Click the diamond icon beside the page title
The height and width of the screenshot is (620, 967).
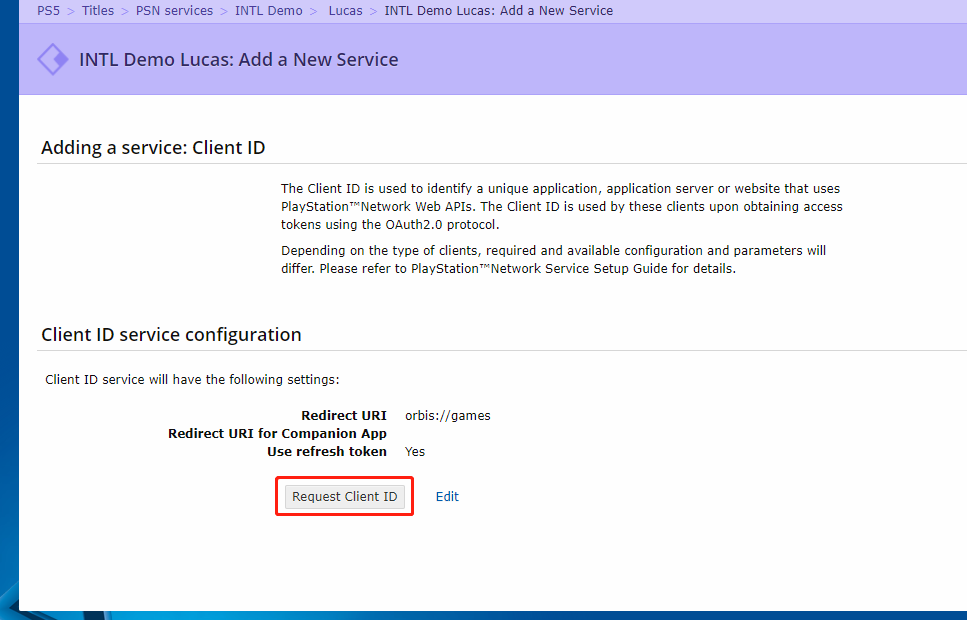click(52, 59)
